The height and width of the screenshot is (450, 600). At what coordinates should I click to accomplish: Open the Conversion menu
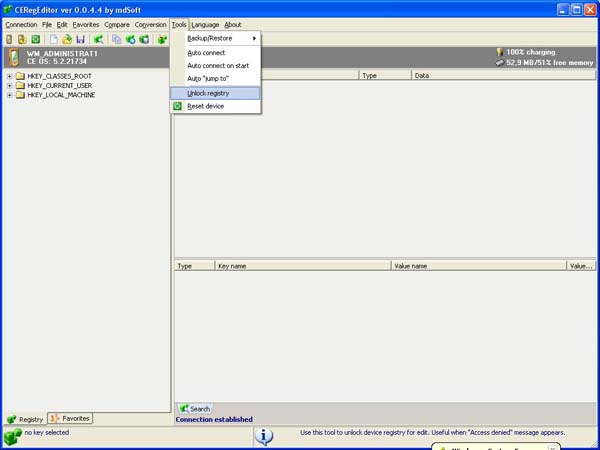point(150,24)
